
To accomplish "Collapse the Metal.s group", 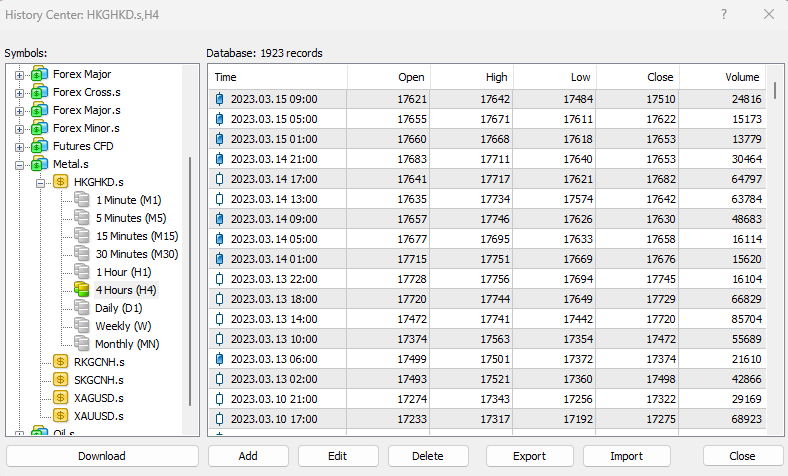I will click(x=19, y=164).
